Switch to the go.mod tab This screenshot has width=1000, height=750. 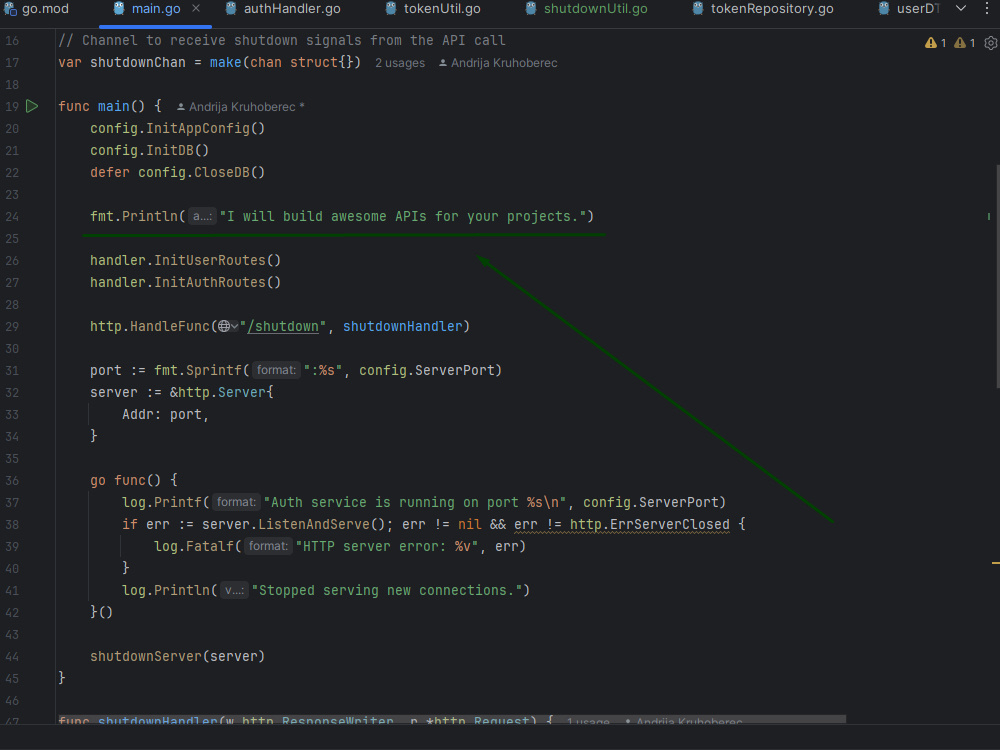[x=36, y=9]
